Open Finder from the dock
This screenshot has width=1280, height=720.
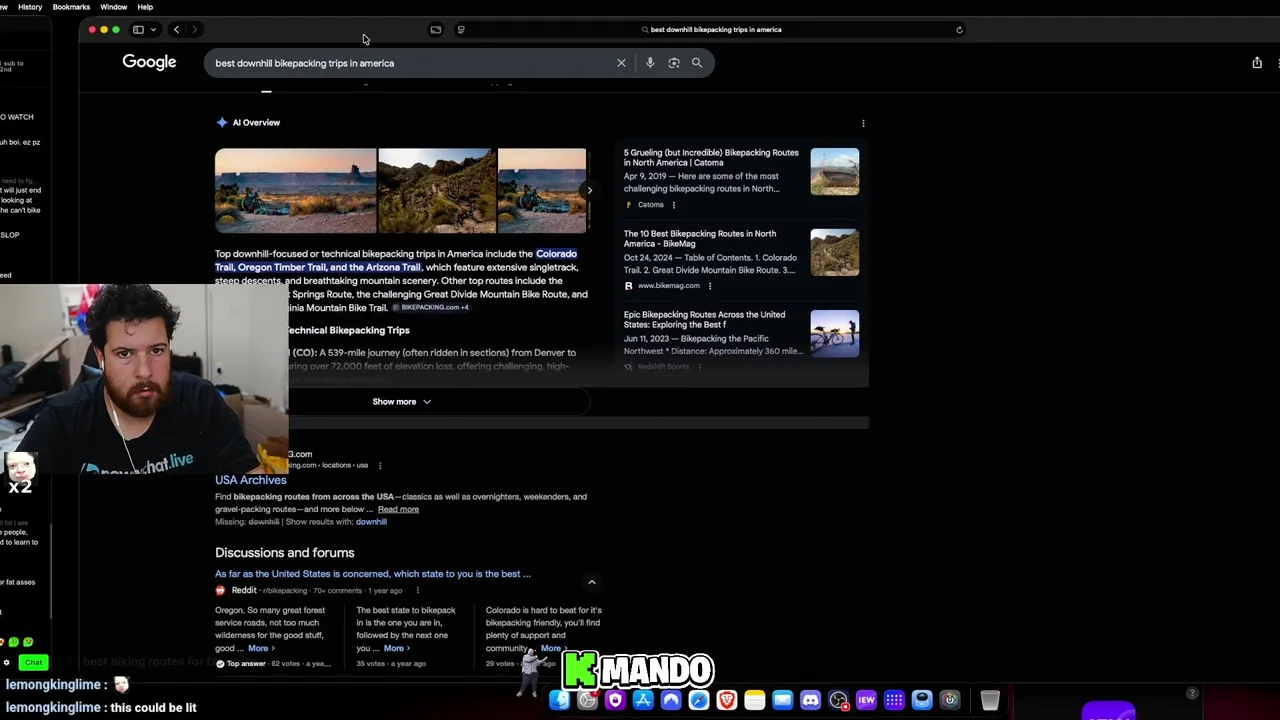pyautogui.click(x=559, y=700)
